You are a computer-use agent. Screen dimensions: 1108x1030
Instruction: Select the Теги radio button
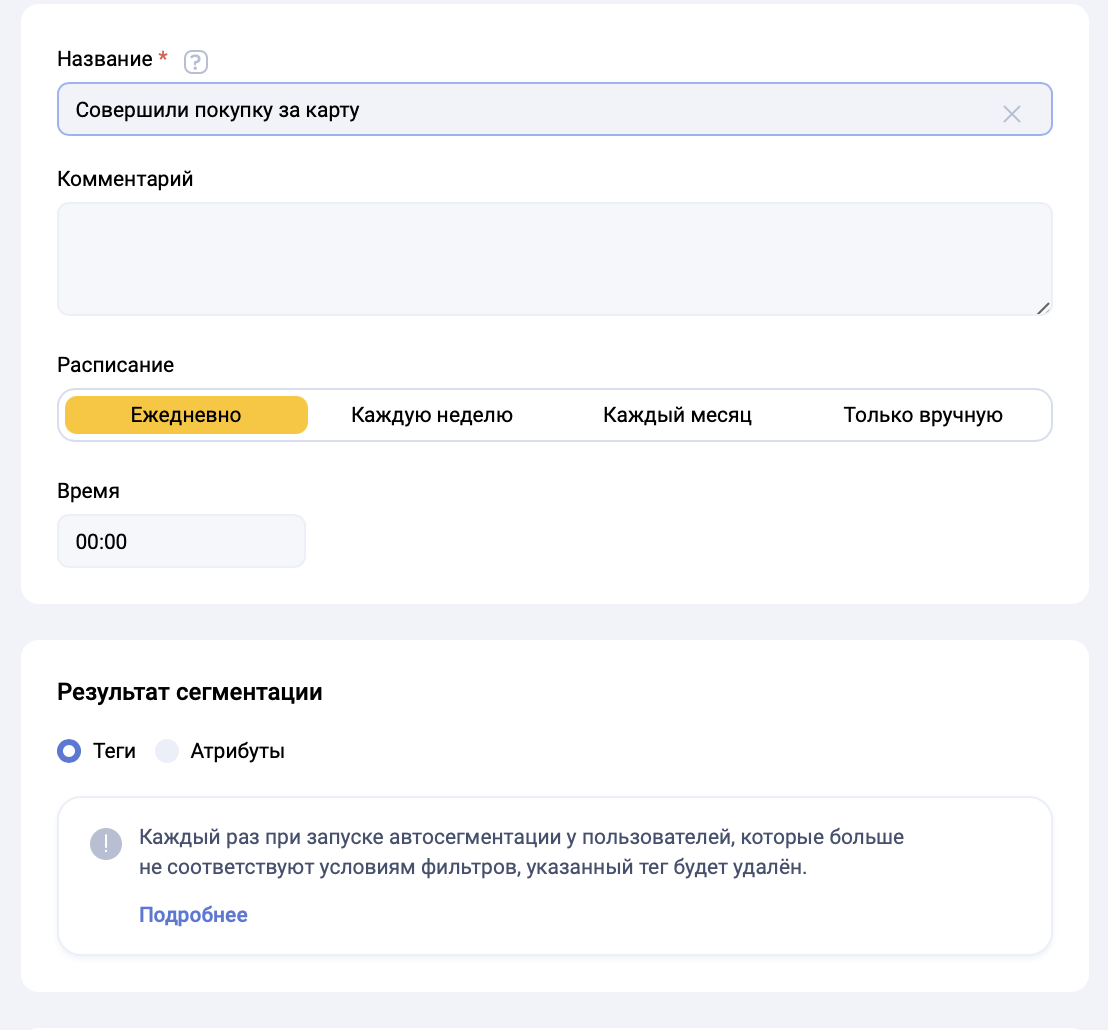(69, 751)
